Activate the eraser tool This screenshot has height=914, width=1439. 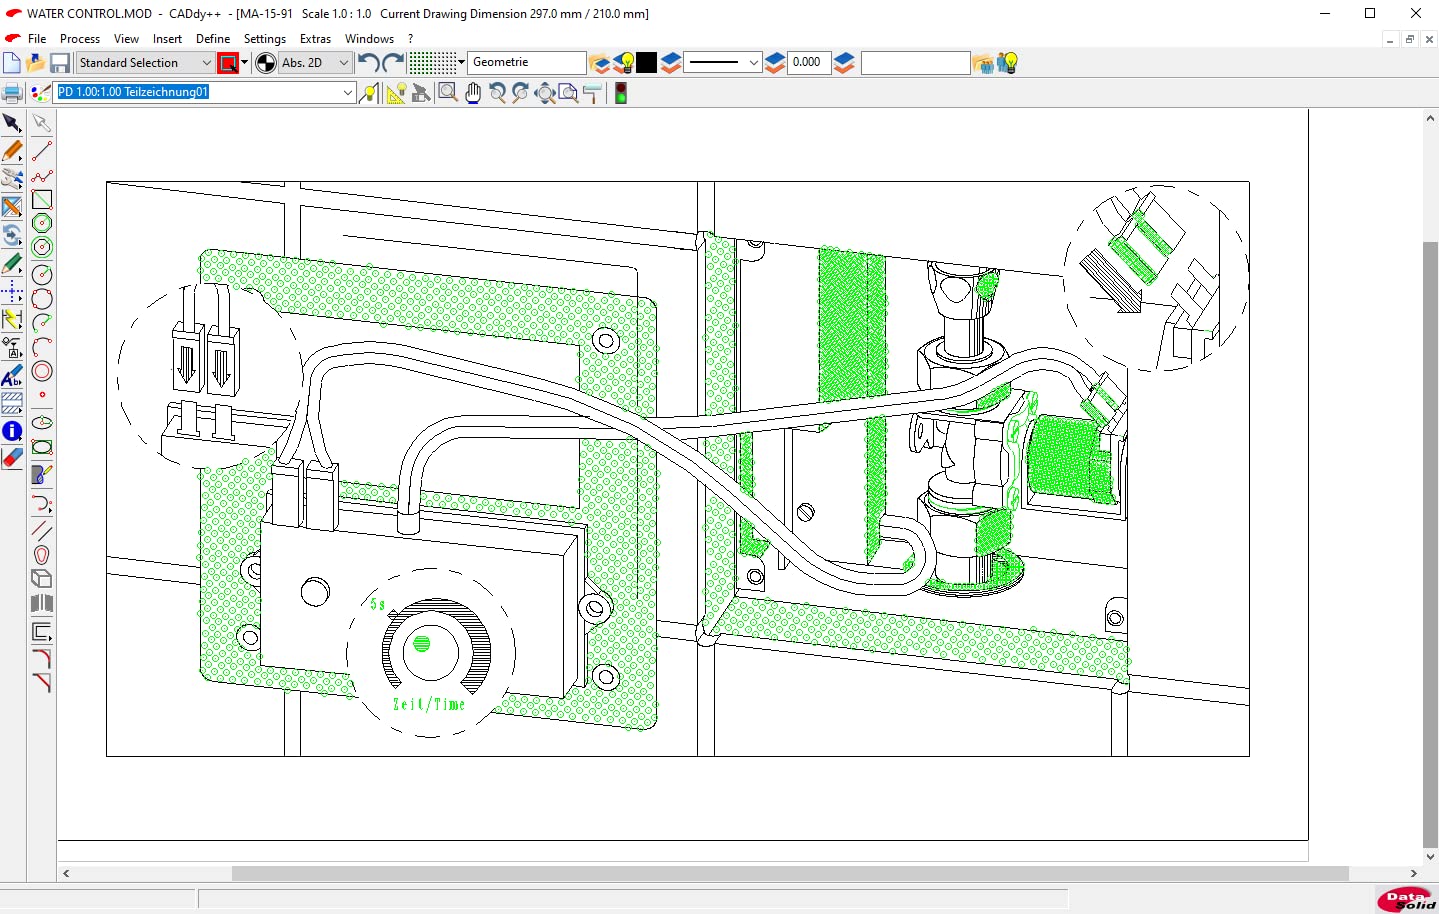click(x=13, y=459)
